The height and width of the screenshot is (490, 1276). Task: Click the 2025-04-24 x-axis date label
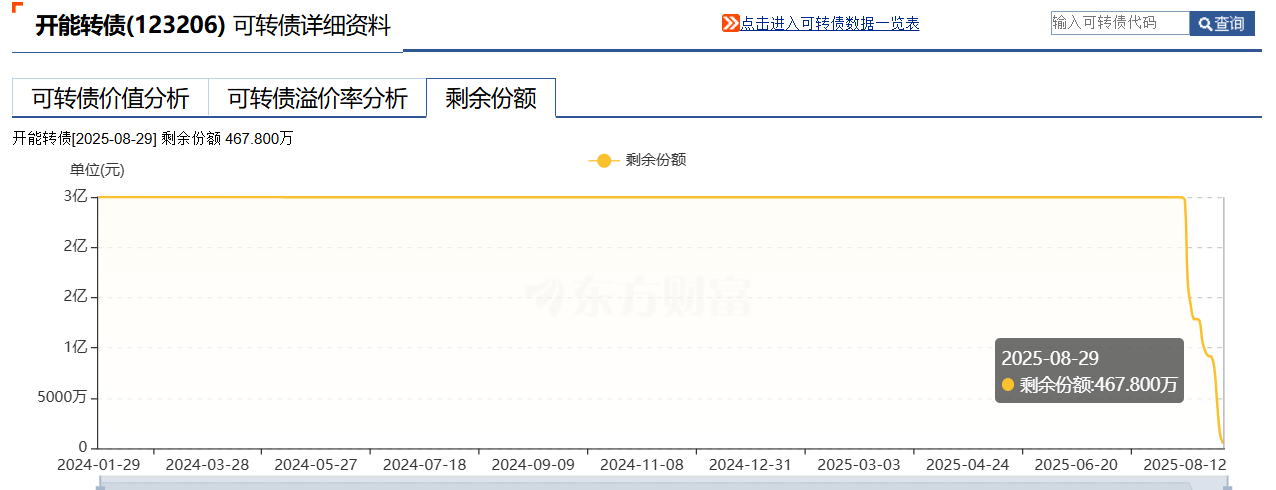(968, 465)
